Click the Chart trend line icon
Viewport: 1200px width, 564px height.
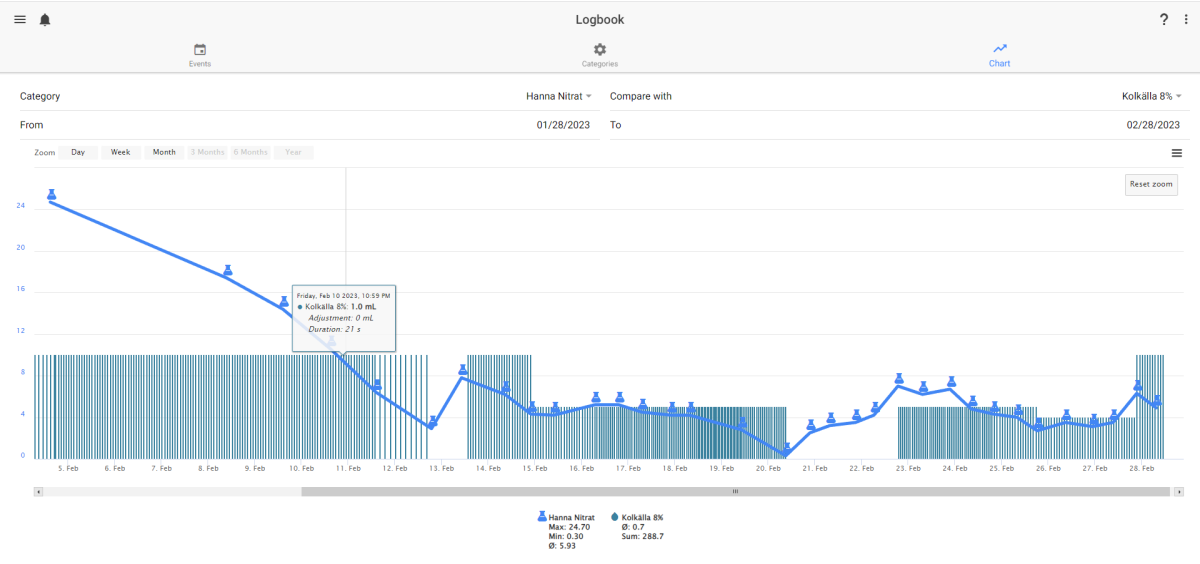click(1000, 48)
